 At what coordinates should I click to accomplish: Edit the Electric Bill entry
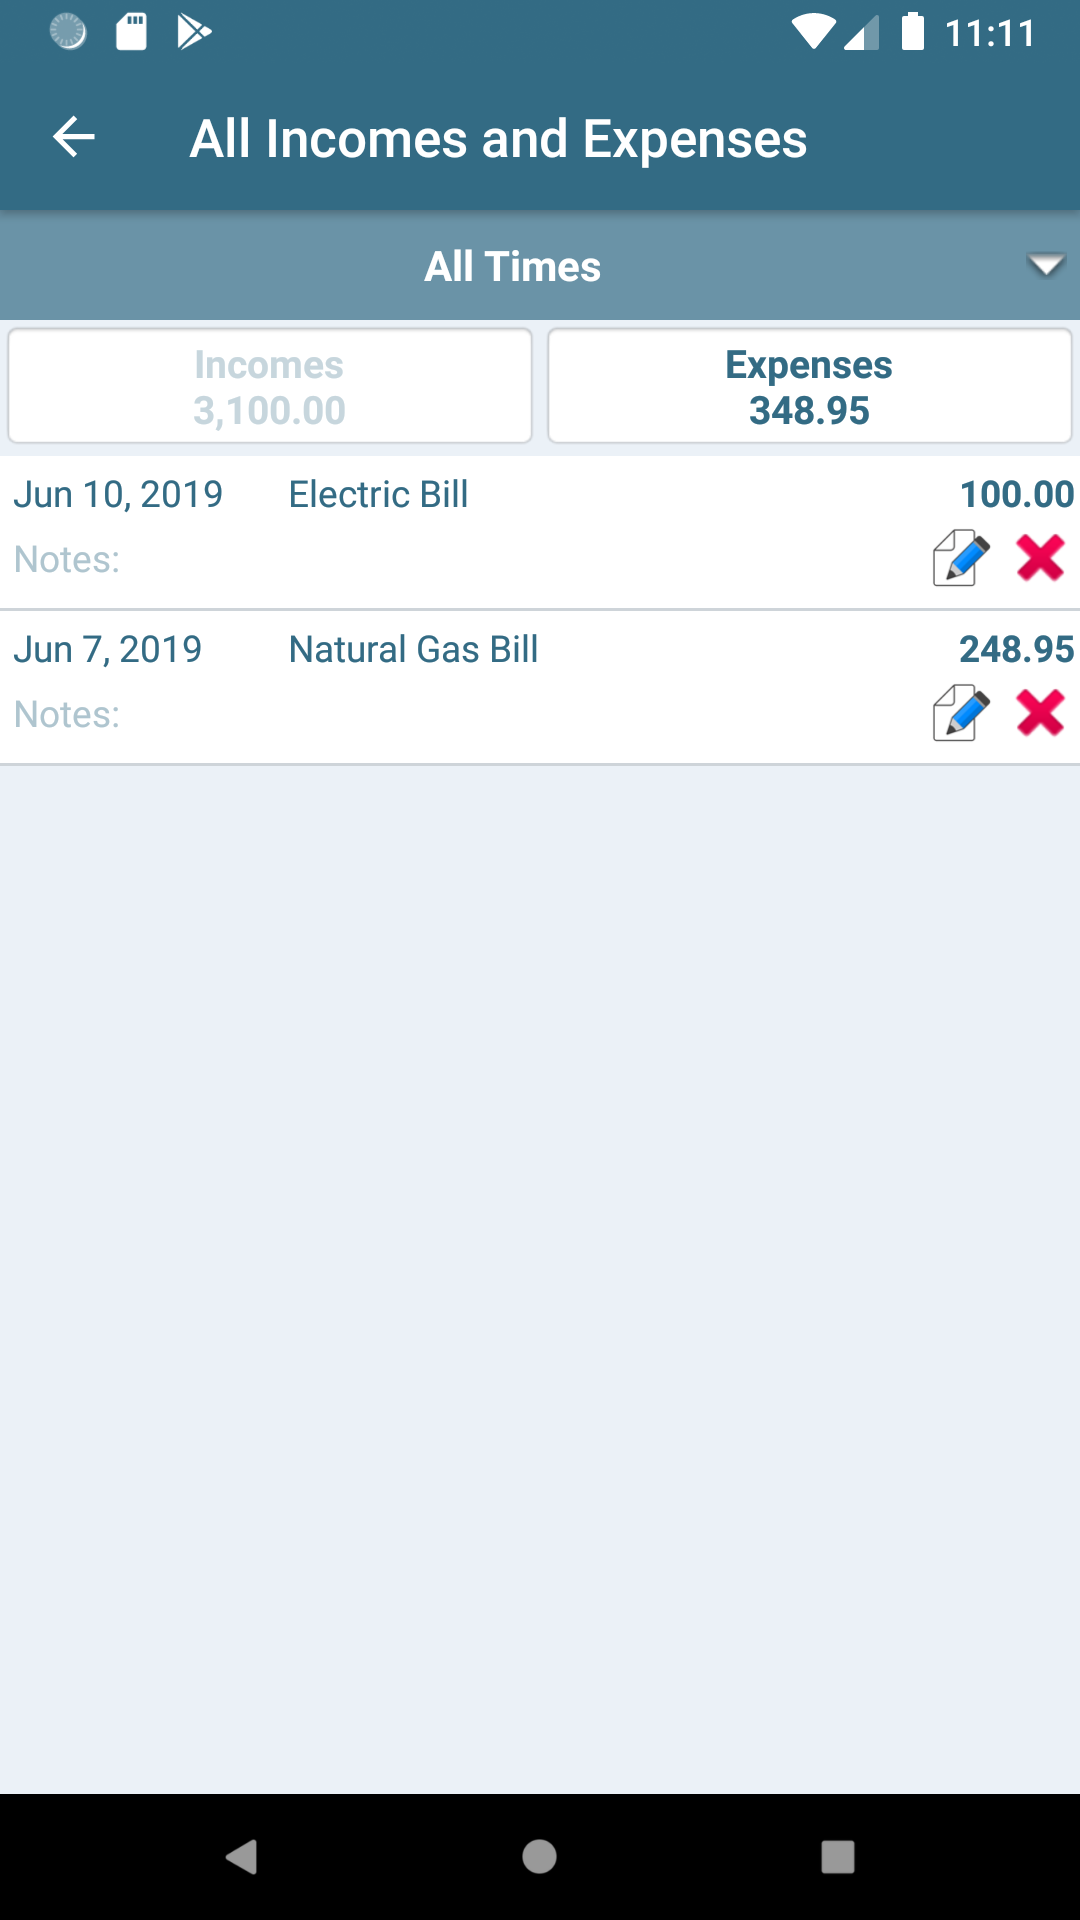(x=960, y=557)
